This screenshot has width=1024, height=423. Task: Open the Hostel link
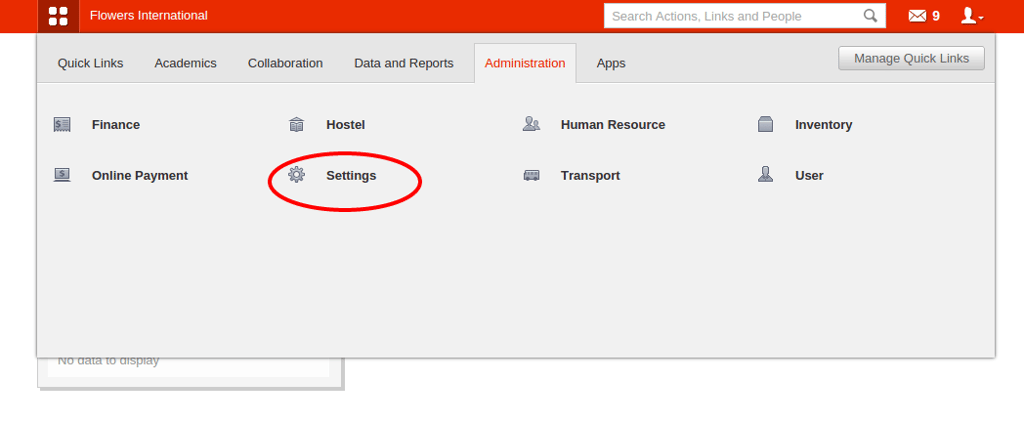tap(345, 125)
